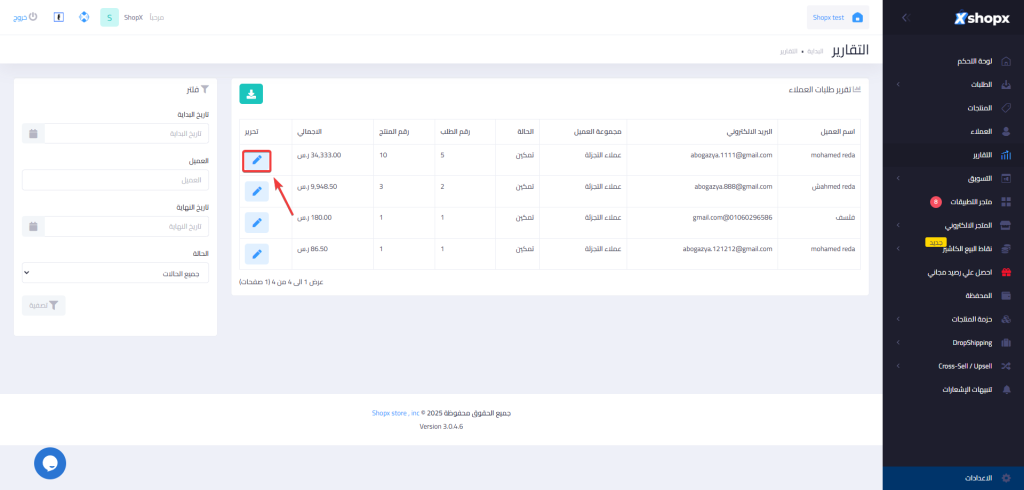
Task: Open the end date calendar picker
Action: (x=33, y=227)
